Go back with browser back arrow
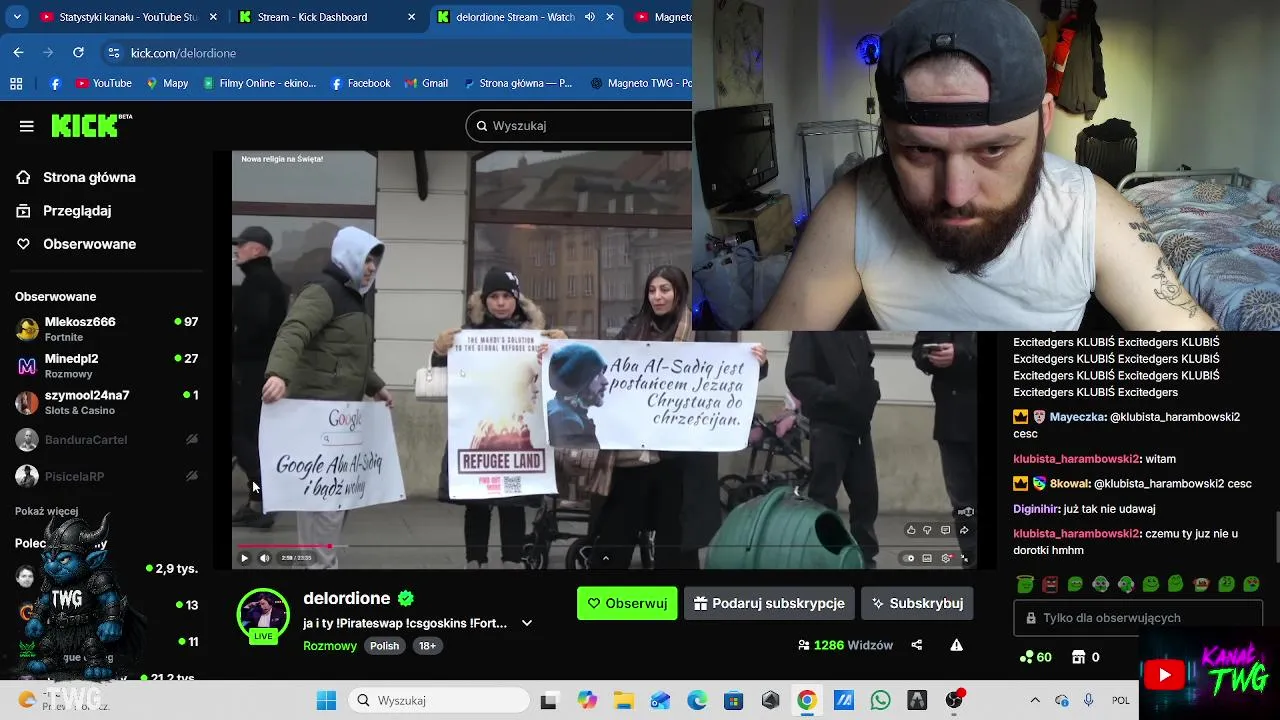This screenshot has width=1280, height=720. (x=19, y=53)
